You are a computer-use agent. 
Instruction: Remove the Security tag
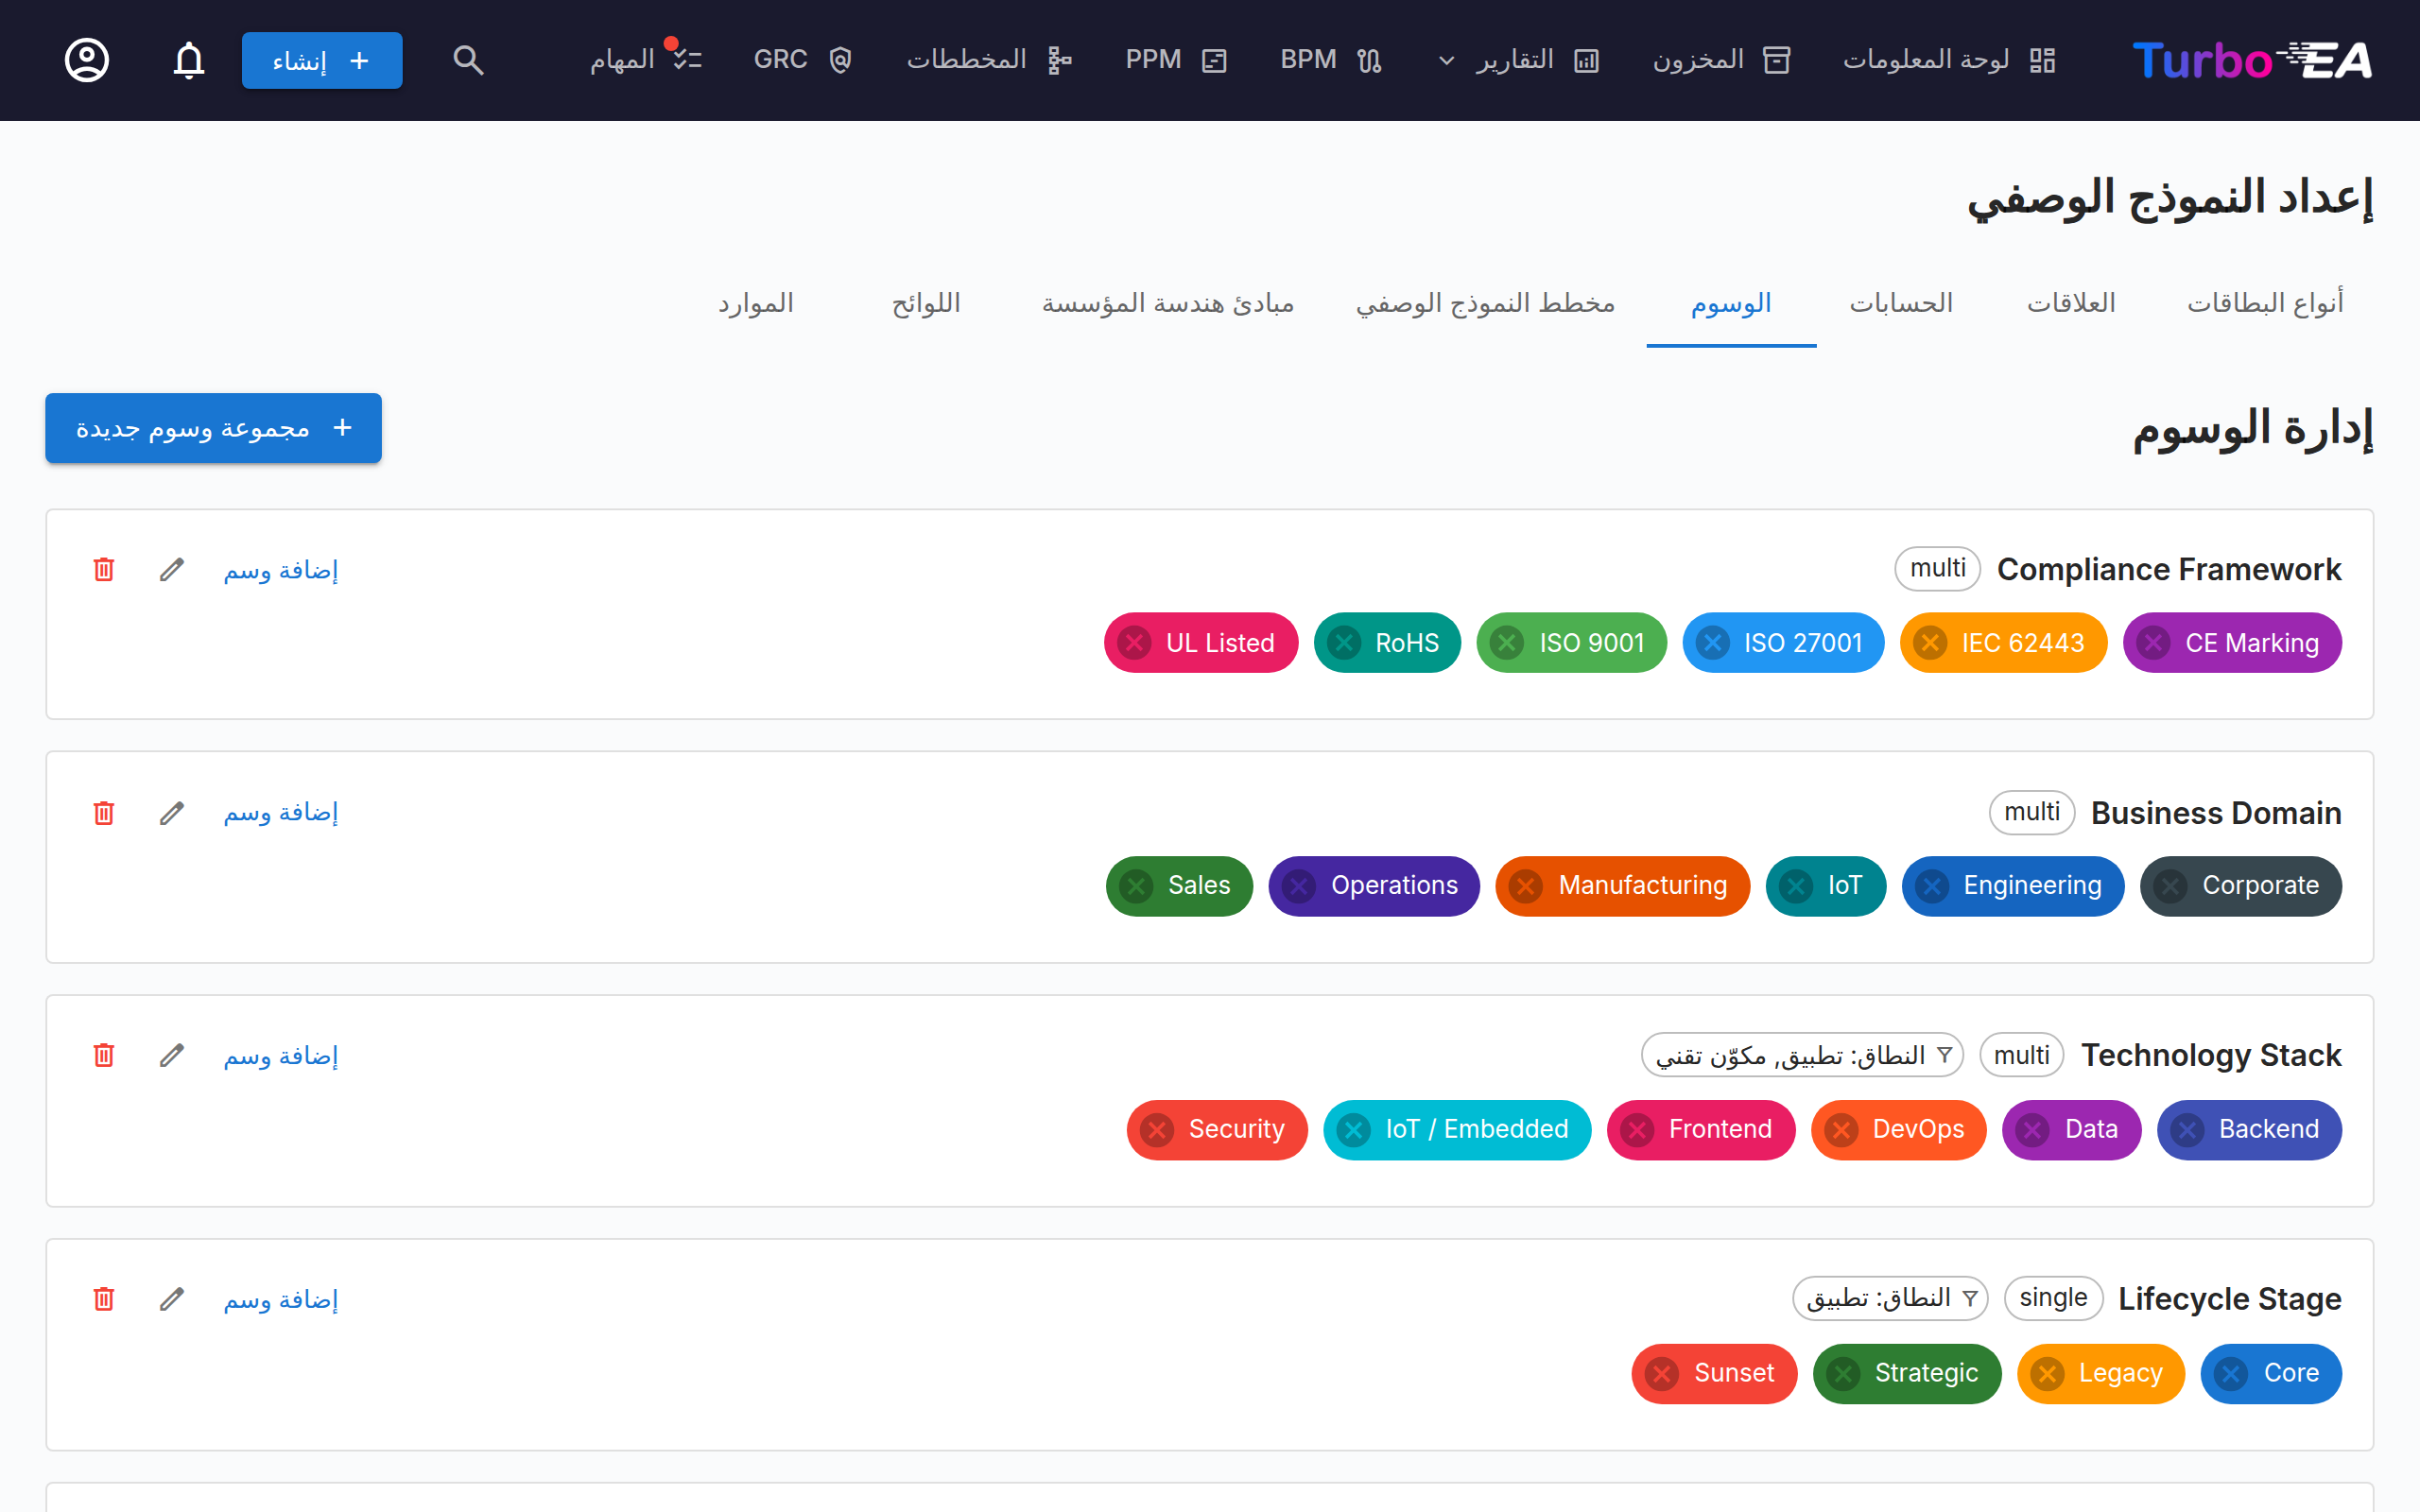(1157, 1130)
